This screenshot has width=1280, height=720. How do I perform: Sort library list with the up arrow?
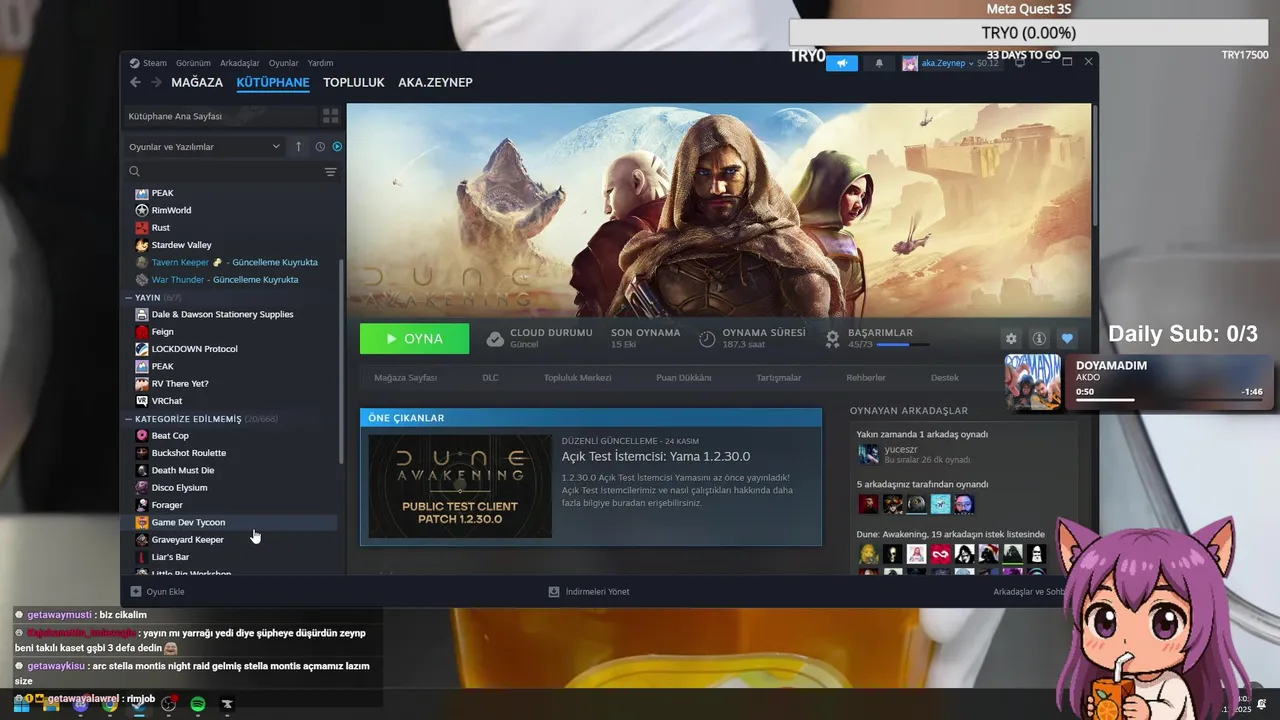pyautogui.click(x=298, y=147)
